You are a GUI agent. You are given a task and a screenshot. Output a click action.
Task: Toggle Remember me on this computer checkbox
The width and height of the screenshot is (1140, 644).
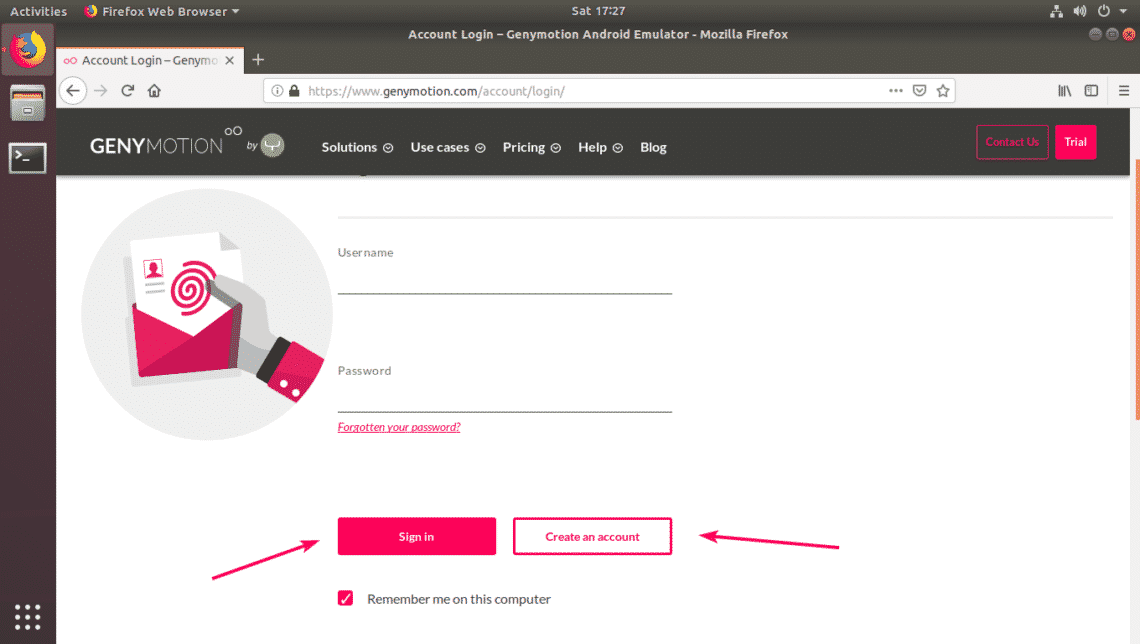[346, 599]
